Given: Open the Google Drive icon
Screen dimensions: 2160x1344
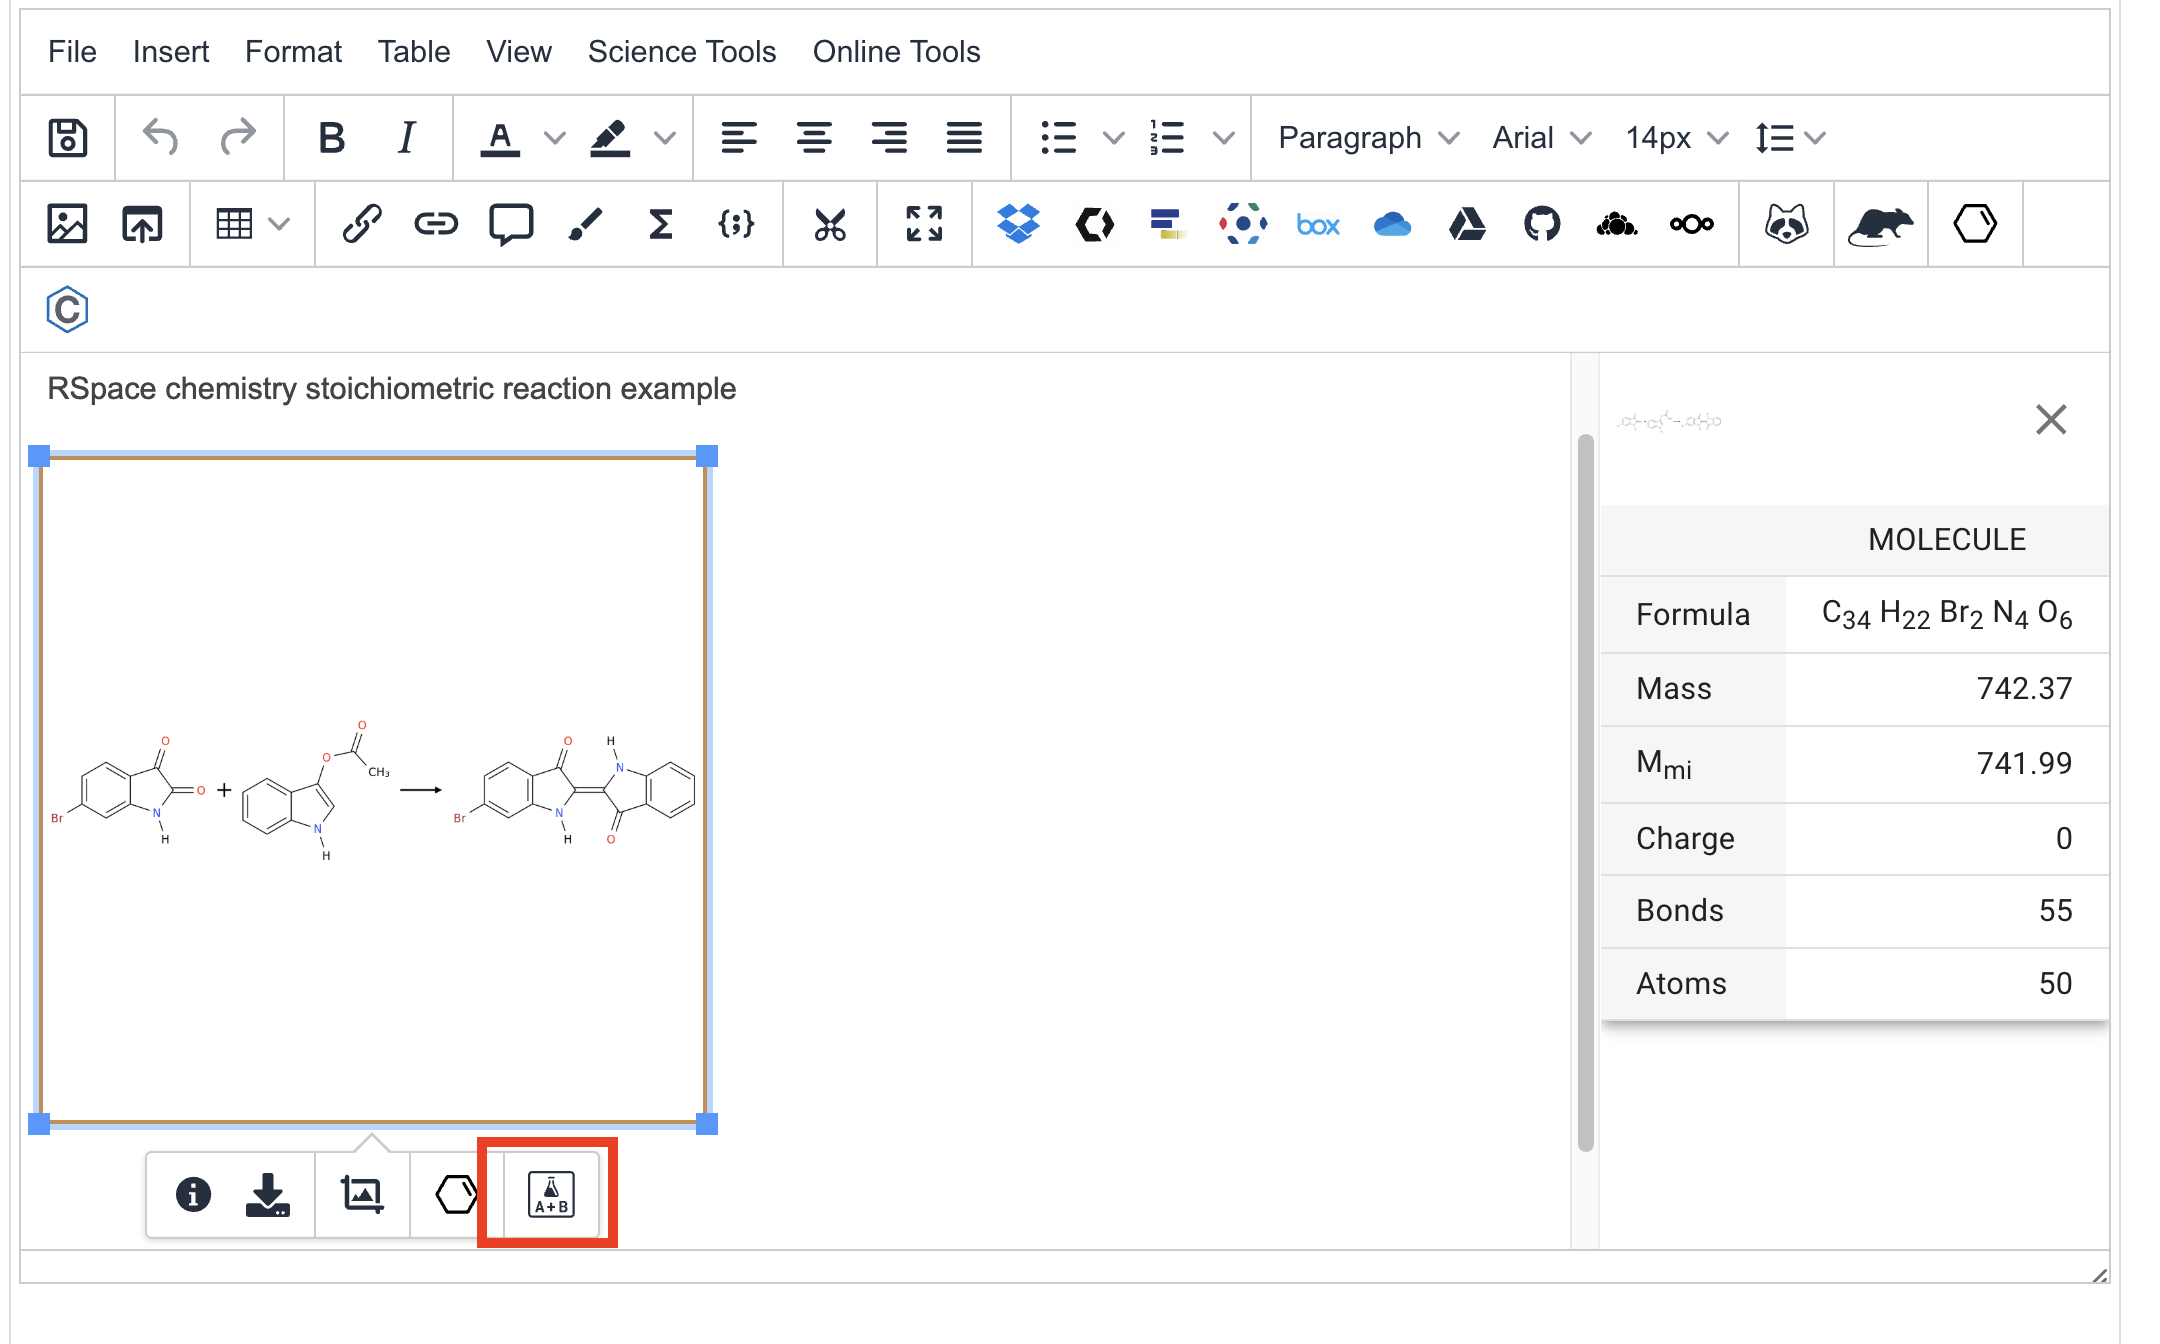Looking at the screenshot, I should [x=1466, y=224].
